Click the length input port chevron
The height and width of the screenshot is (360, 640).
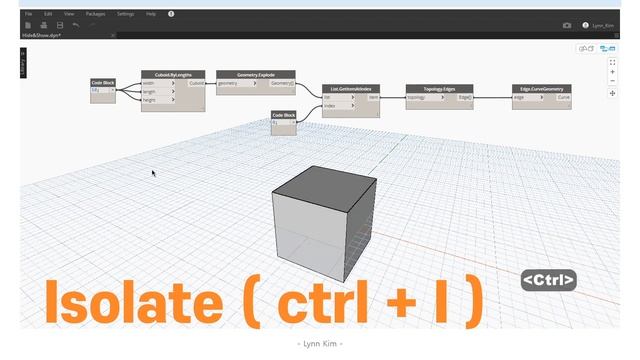pyautogui.click(x=173, y=91)
